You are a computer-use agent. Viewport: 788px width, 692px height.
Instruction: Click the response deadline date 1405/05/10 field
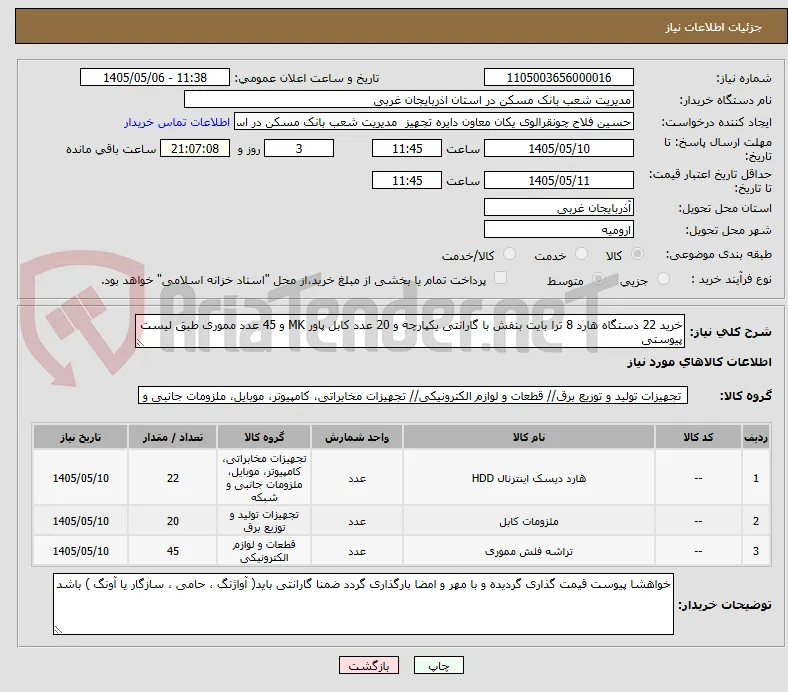[559, 148]
